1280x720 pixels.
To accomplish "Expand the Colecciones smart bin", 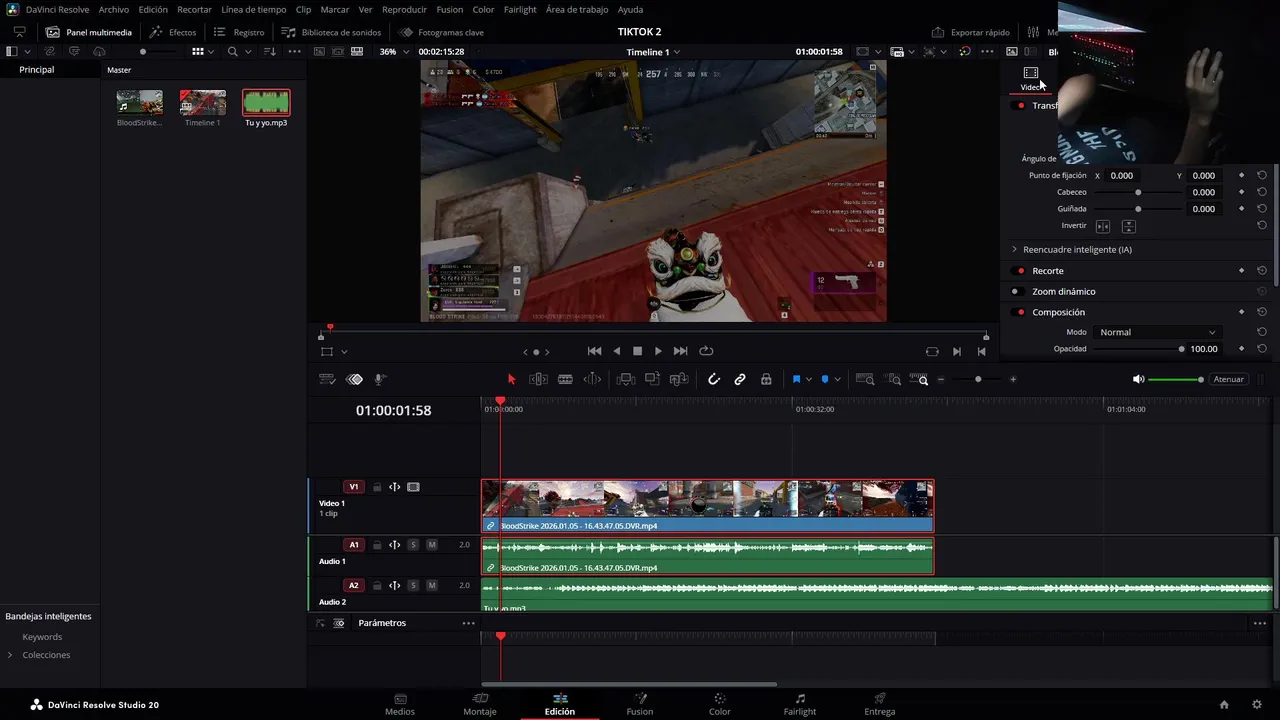I will (10, 655).
